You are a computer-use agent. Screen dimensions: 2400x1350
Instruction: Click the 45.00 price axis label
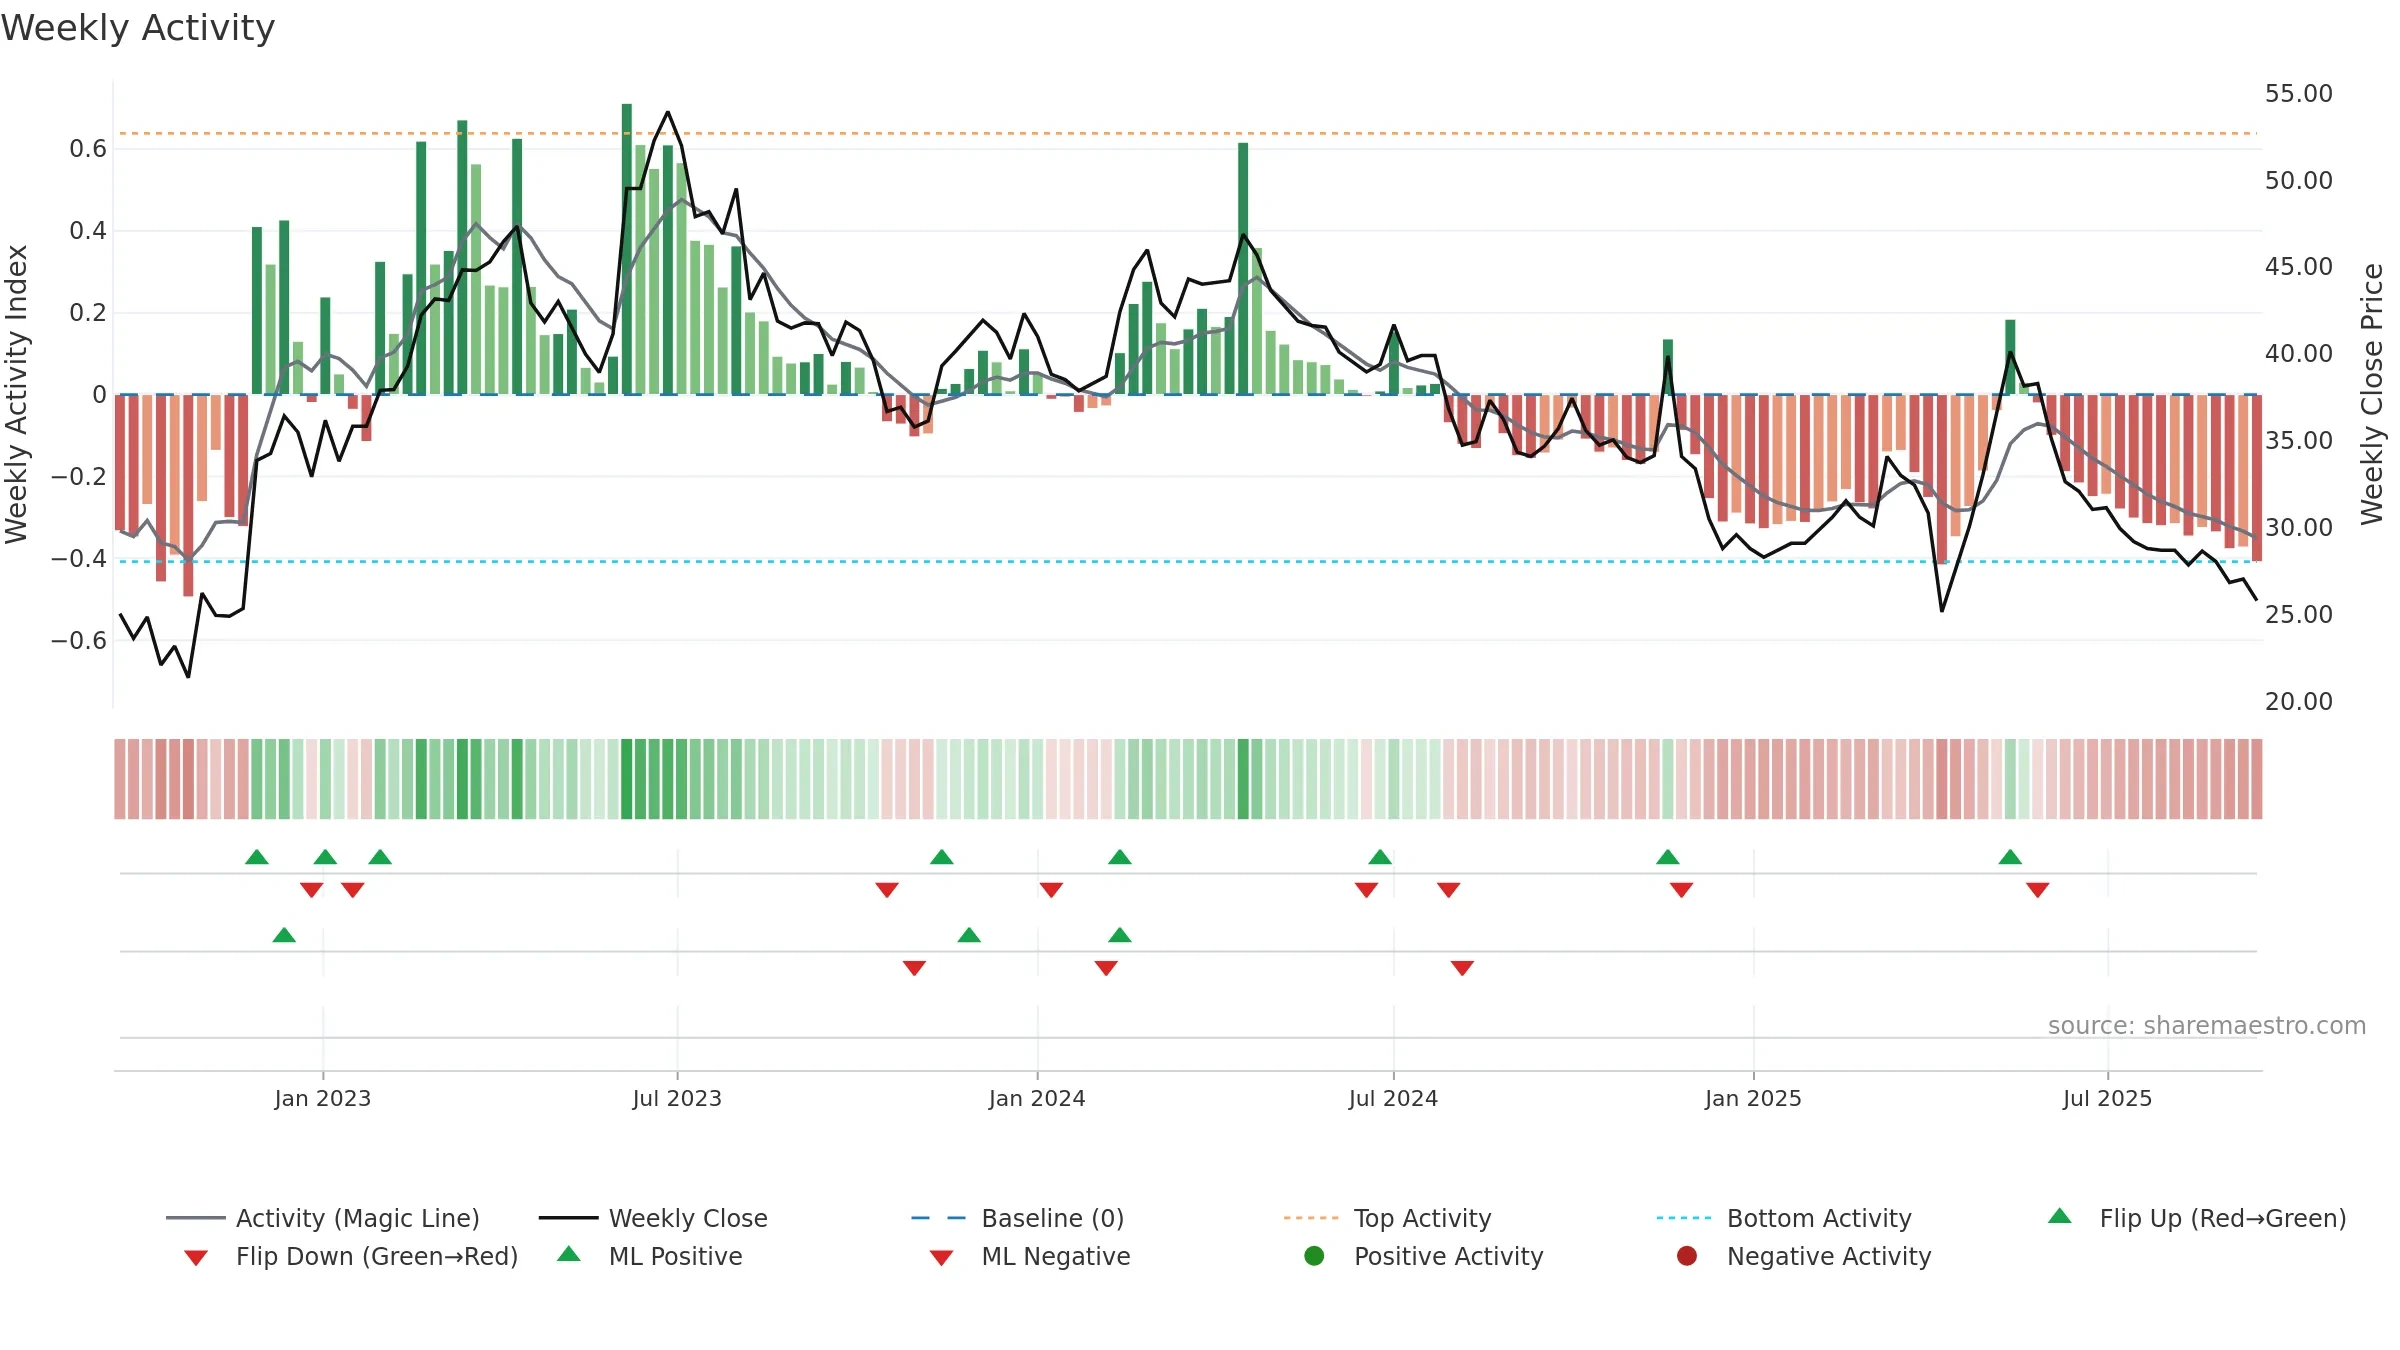(x=2299, y=267)
